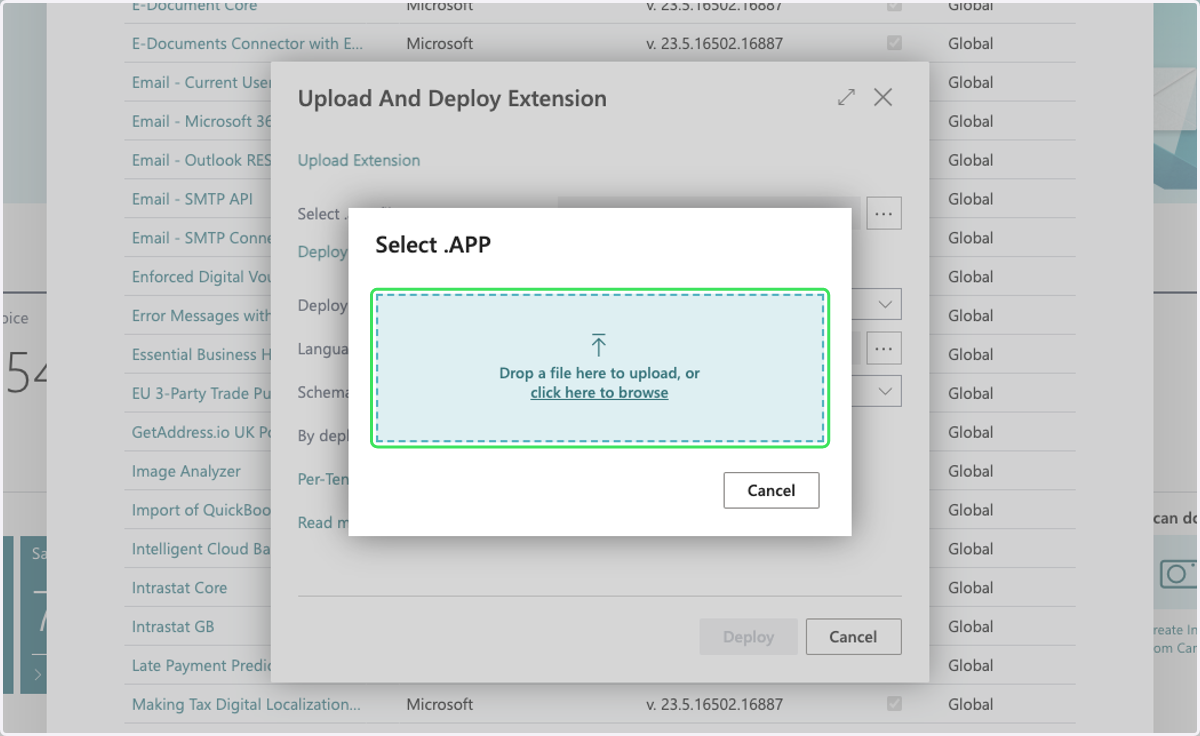
Task: Expand the Schema Sync Mode dropdown
Action: tap(885, 391)
